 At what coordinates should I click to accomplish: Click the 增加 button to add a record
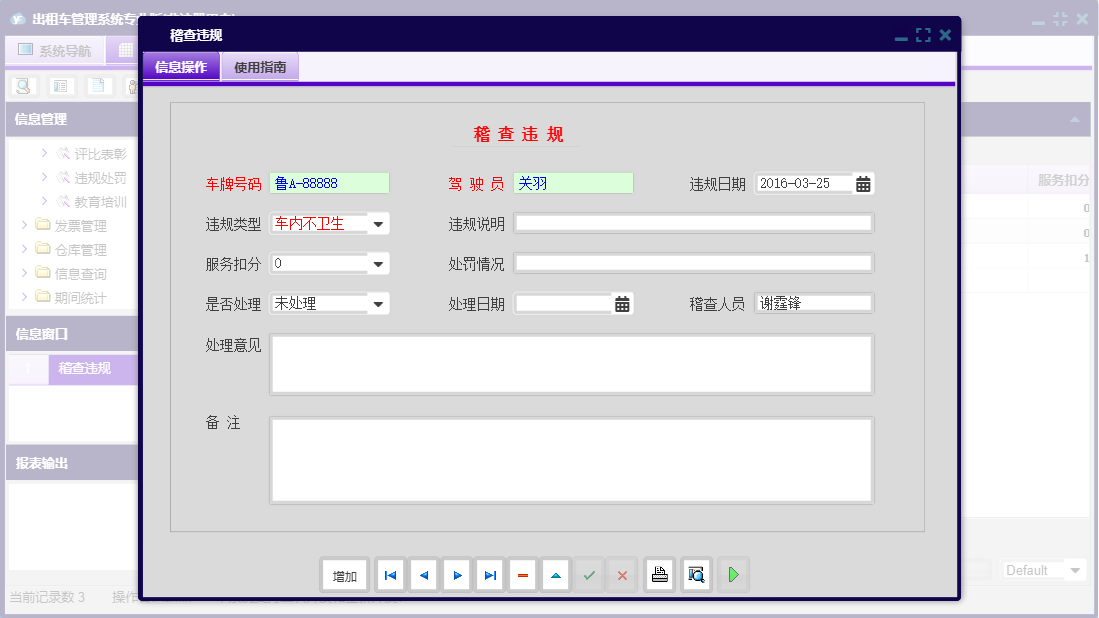coord(344,575)
